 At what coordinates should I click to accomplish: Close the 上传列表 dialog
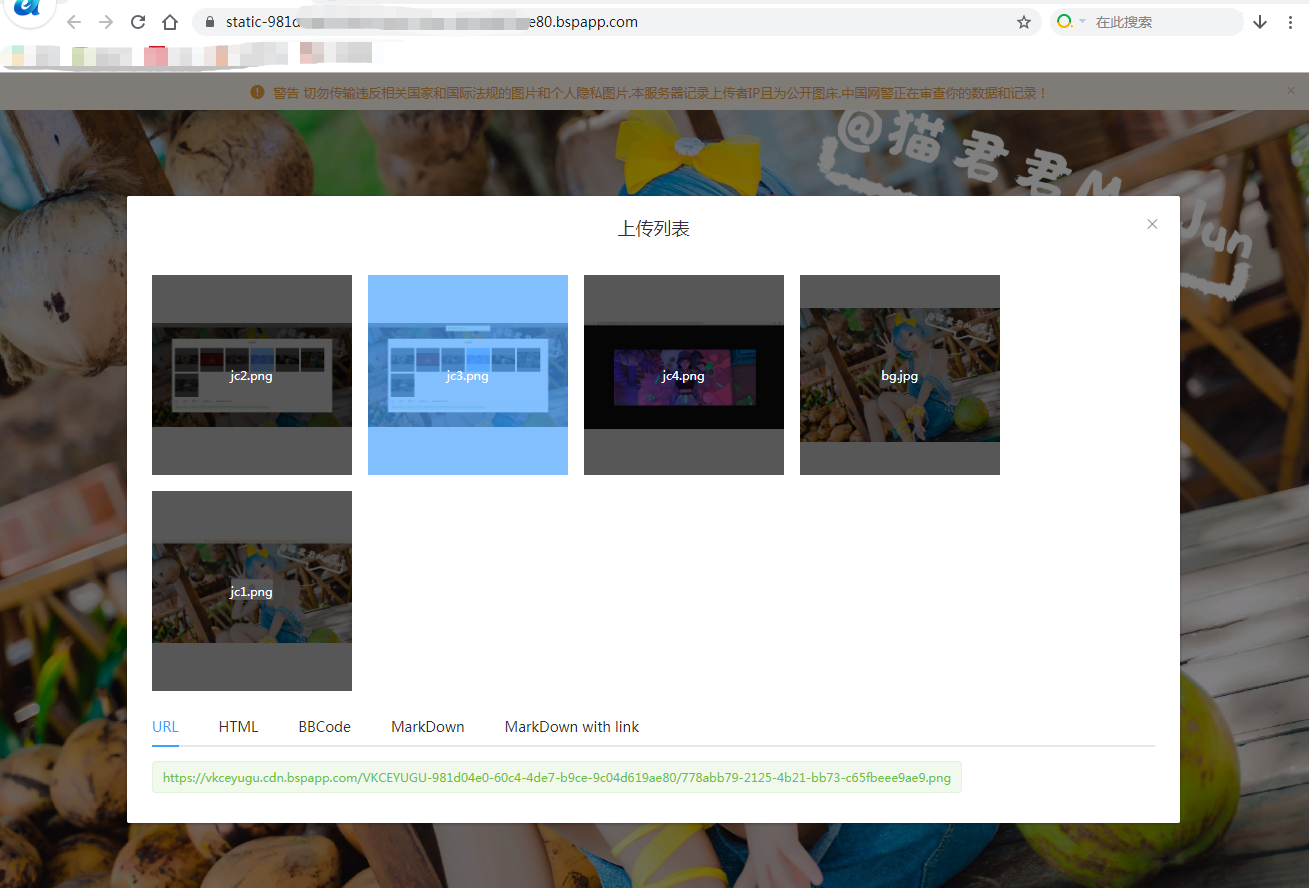[x=1152, y=224]
